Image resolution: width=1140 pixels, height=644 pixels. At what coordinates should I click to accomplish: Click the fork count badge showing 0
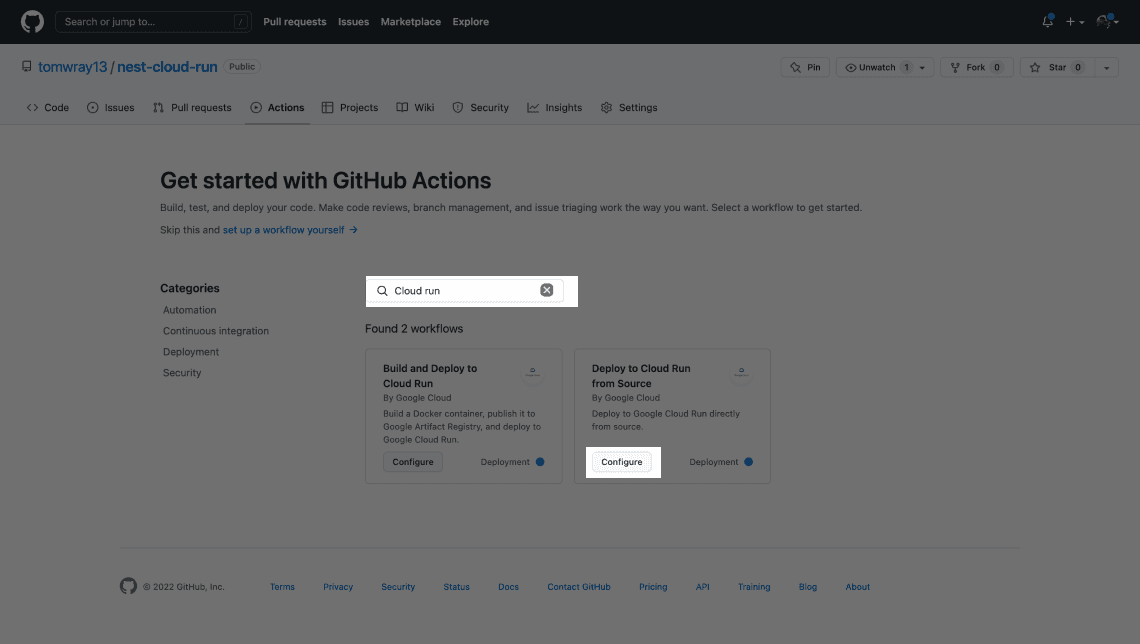(997, 68)
